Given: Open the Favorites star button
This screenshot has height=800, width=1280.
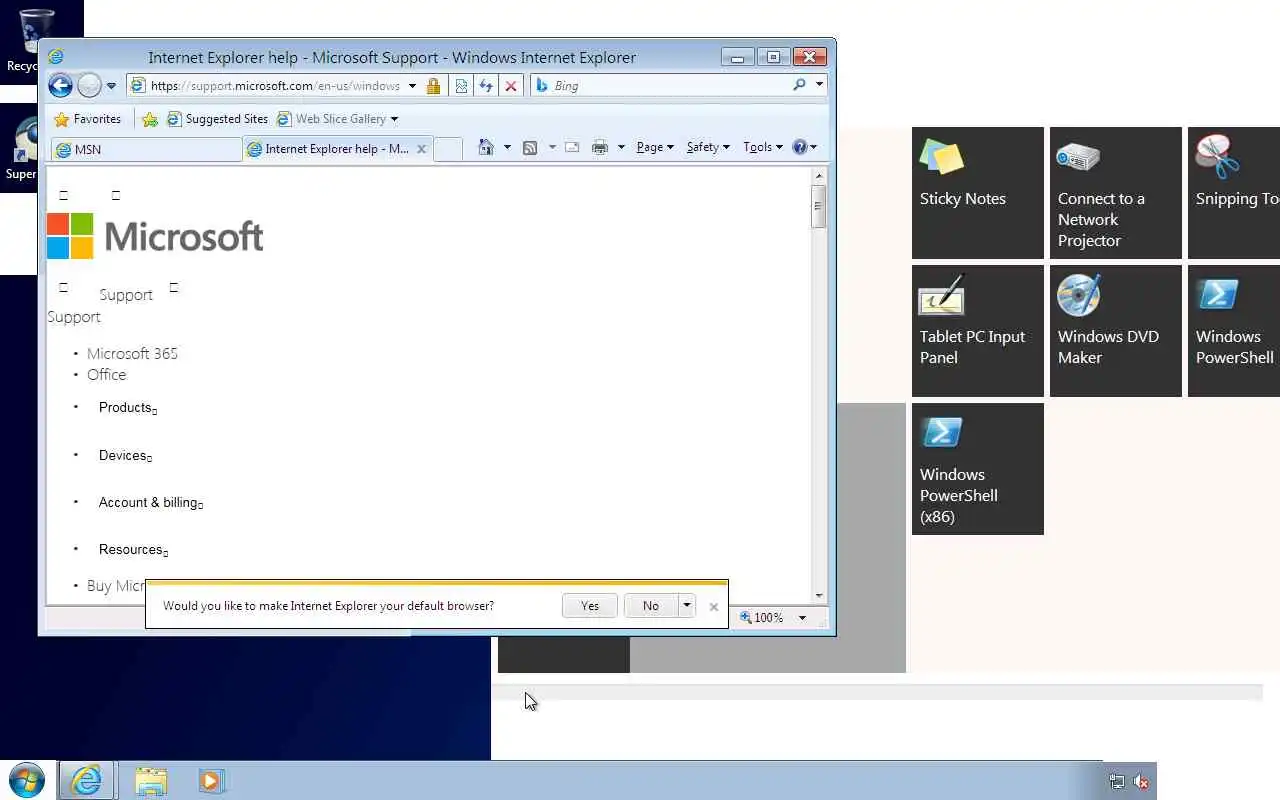Looking at the screenshot, I should (88, 119).
